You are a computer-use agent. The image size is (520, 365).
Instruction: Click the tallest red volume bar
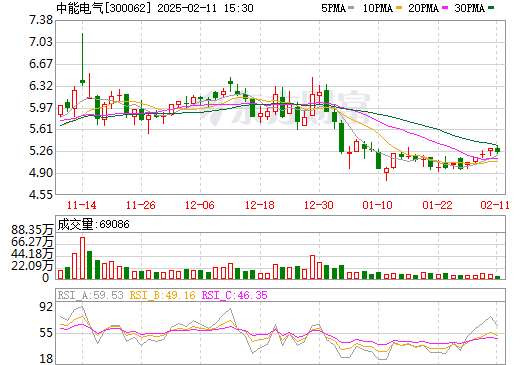[x=82, y=258]
